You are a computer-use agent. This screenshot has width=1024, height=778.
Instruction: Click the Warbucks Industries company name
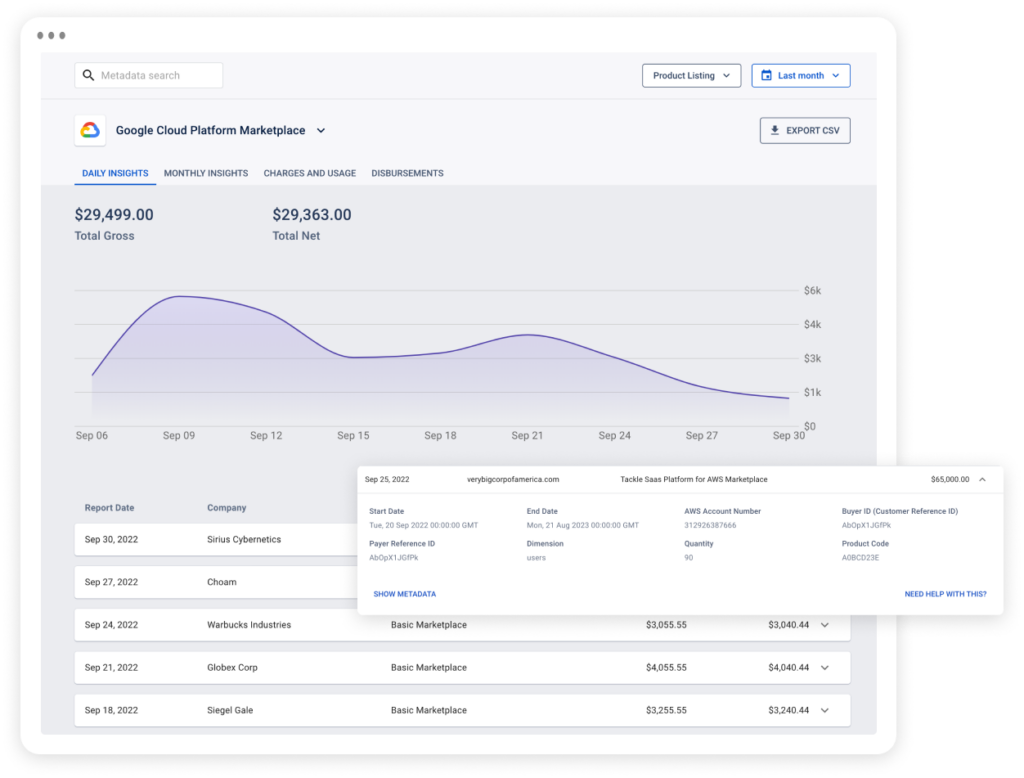(249, 625)
